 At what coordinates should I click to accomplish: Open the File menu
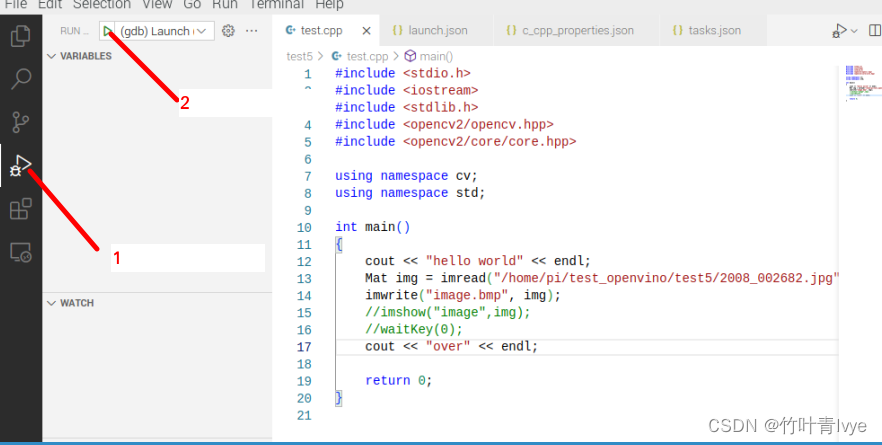pyautogui.click(x=16, y=5)
